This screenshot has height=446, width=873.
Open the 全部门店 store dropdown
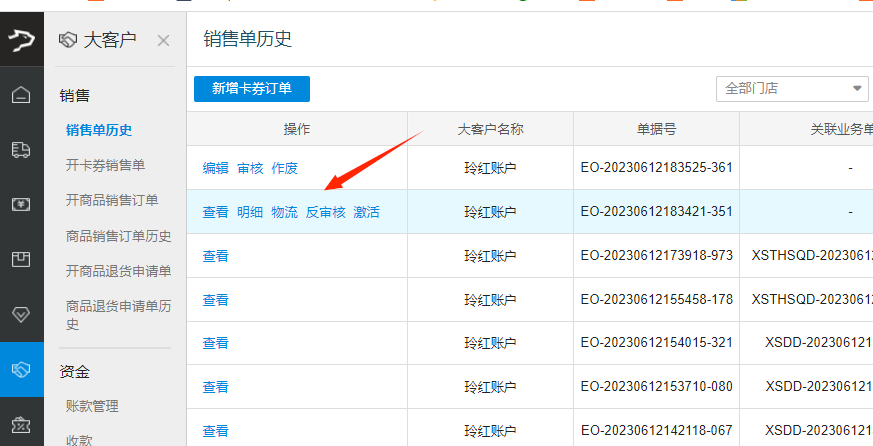(x=792, y=89)
